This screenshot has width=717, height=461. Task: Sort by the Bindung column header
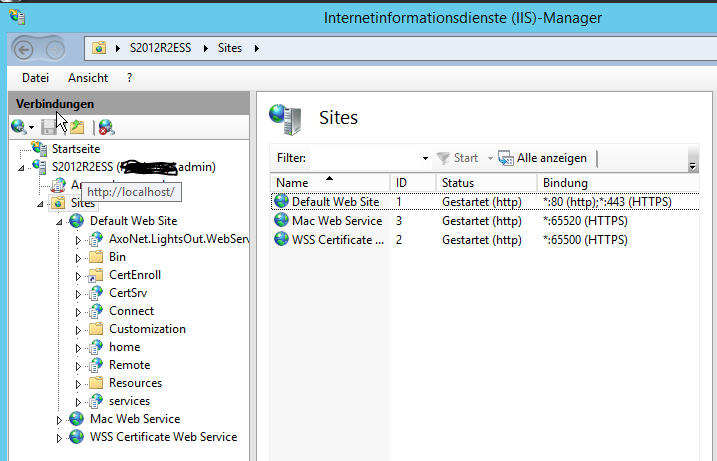[x=618, y=183]
